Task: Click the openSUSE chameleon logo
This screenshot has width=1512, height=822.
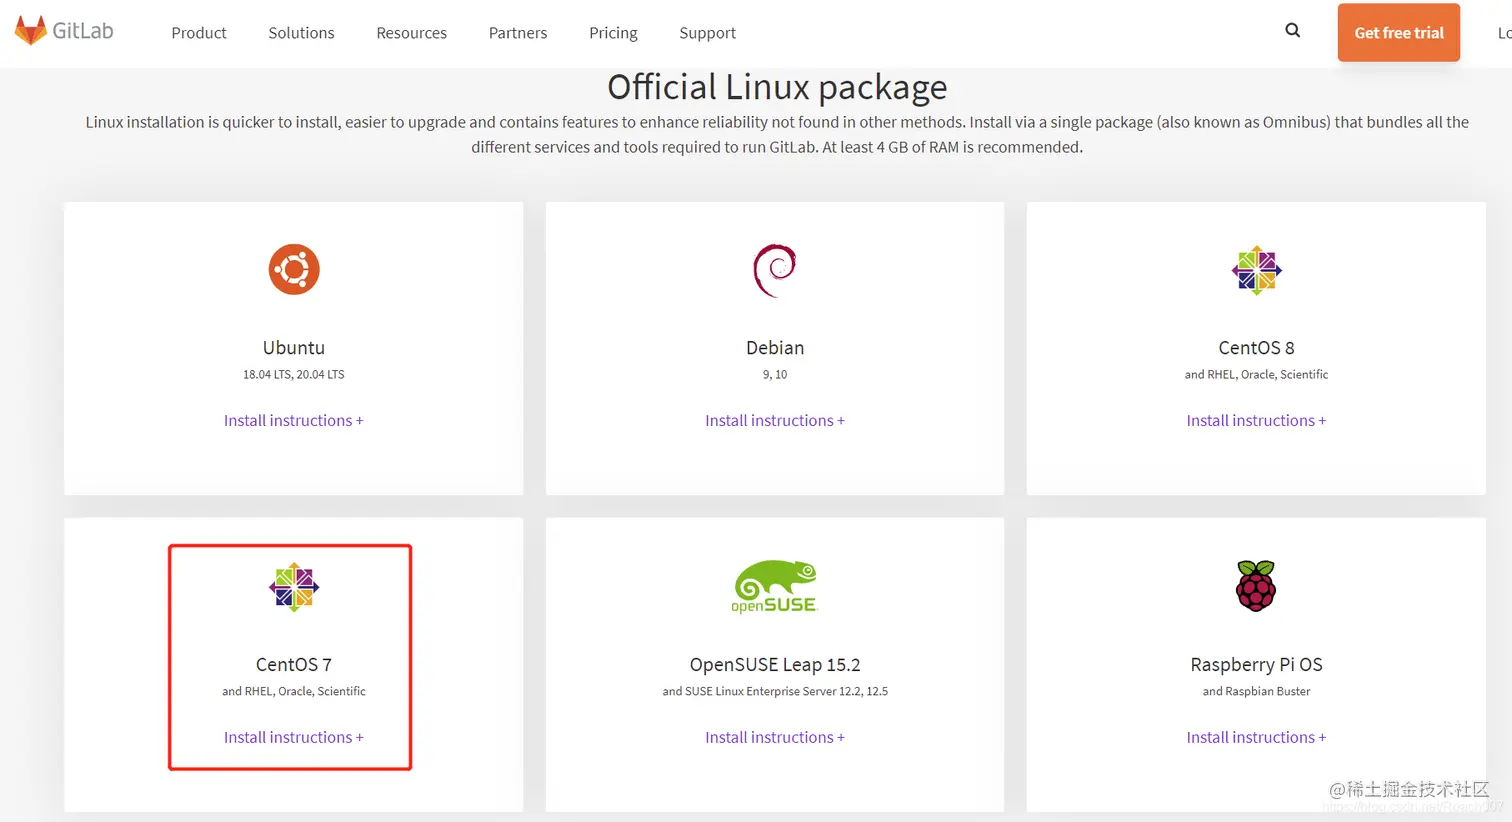Action: (775, 587)
